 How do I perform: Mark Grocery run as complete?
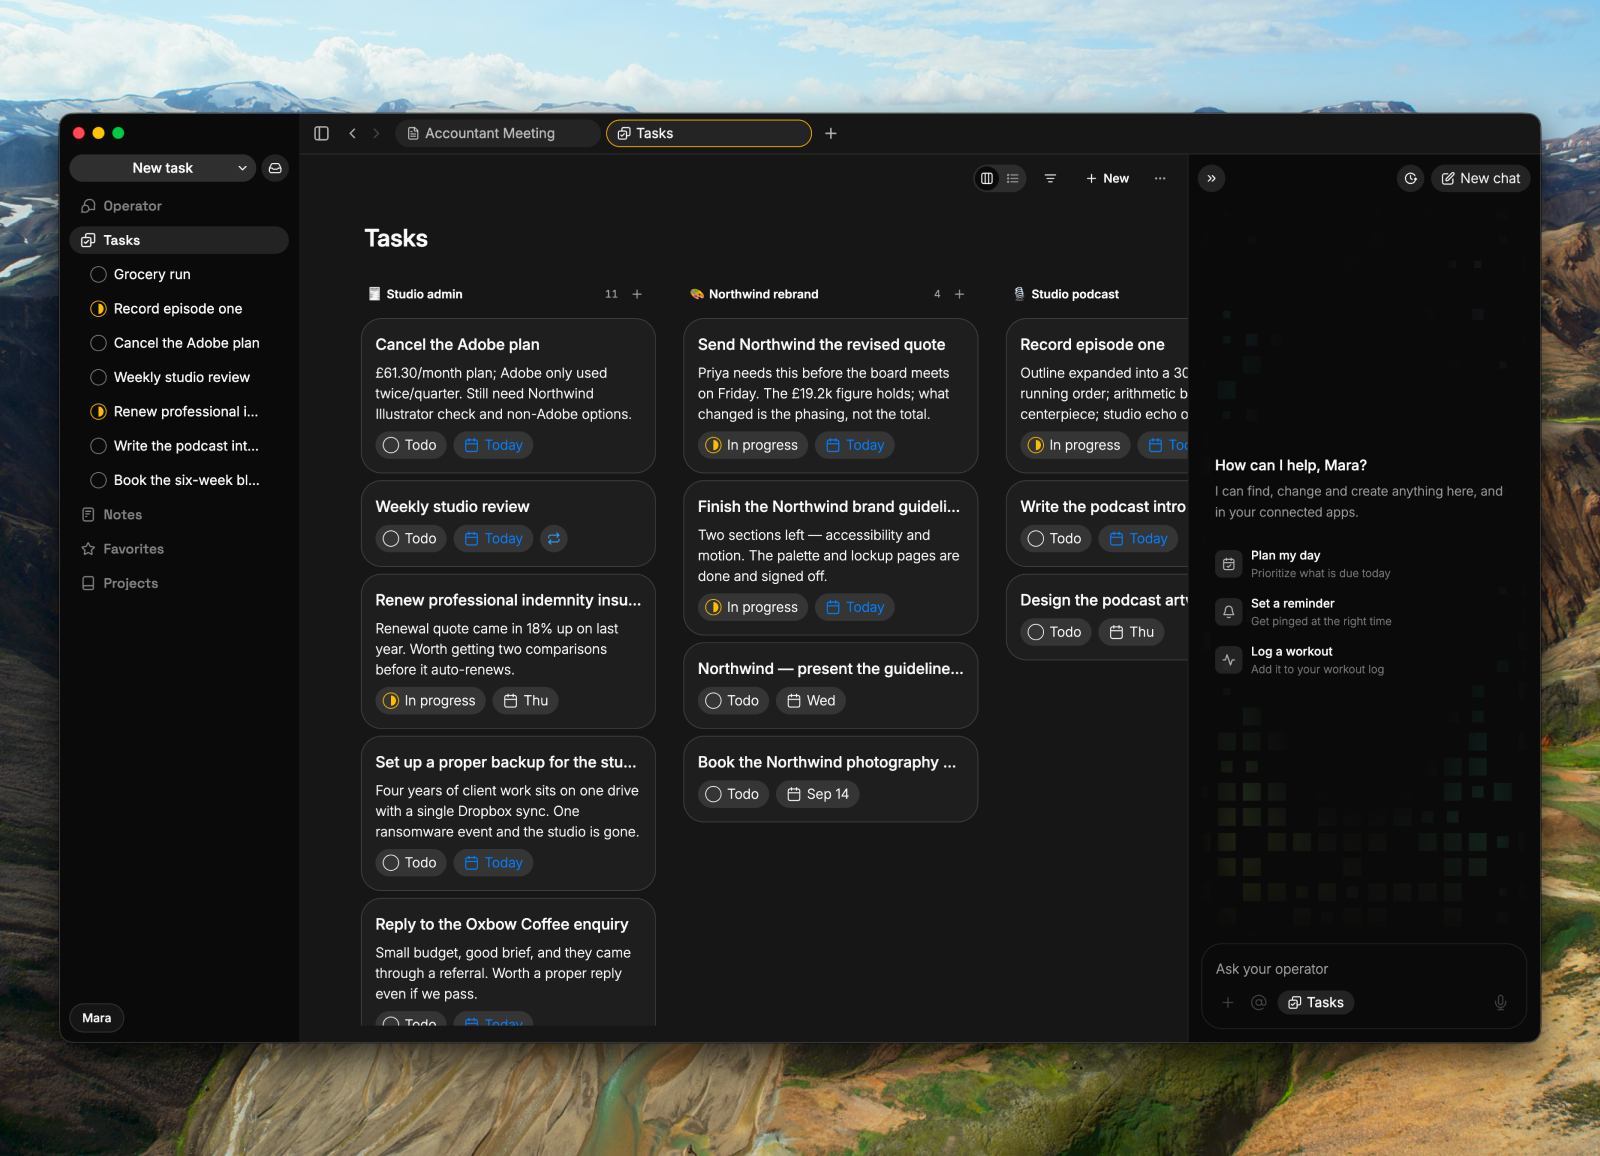98,274
